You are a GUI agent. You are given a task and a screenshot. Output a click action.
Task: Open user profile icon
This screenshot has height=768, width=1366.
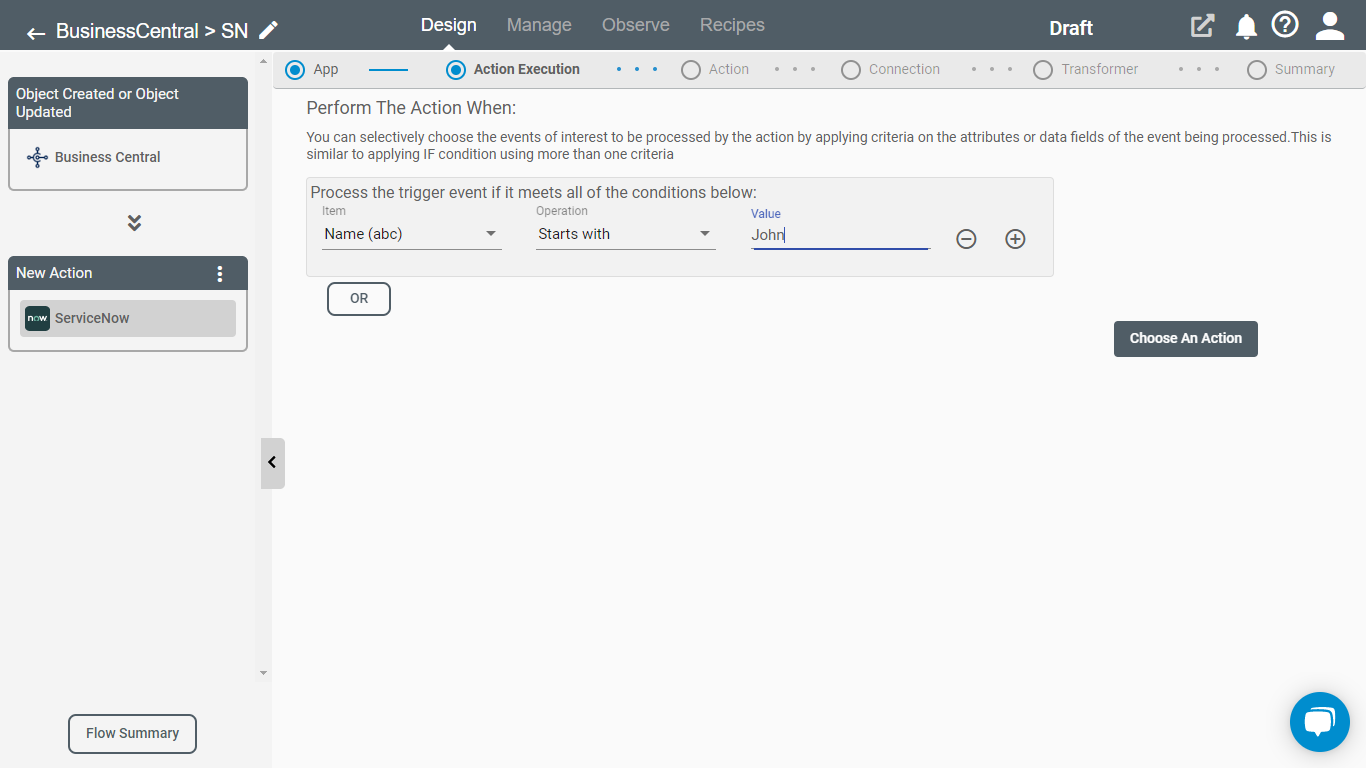pos(1330,26)
